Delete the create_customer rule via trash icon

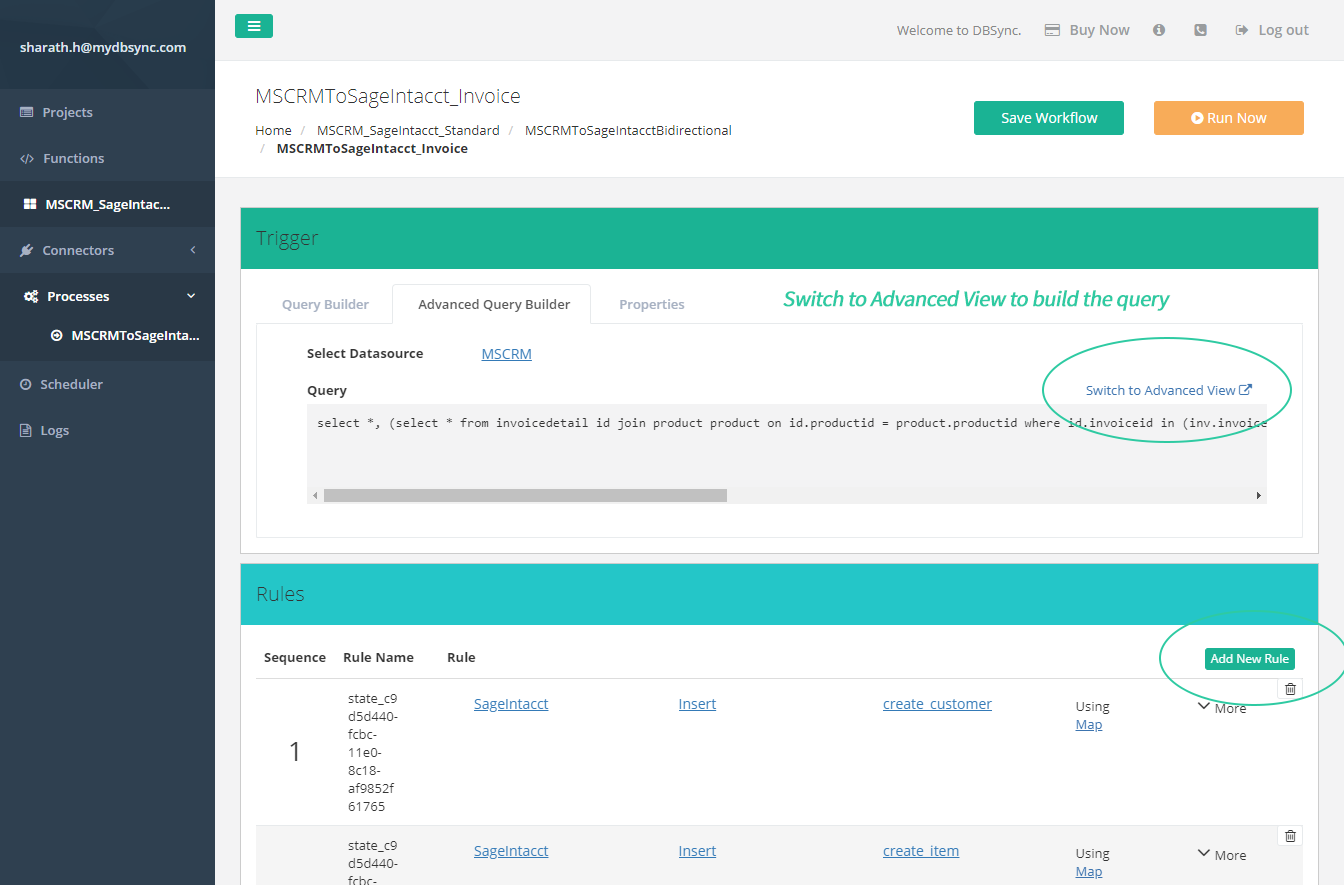tap(1290, 689)
